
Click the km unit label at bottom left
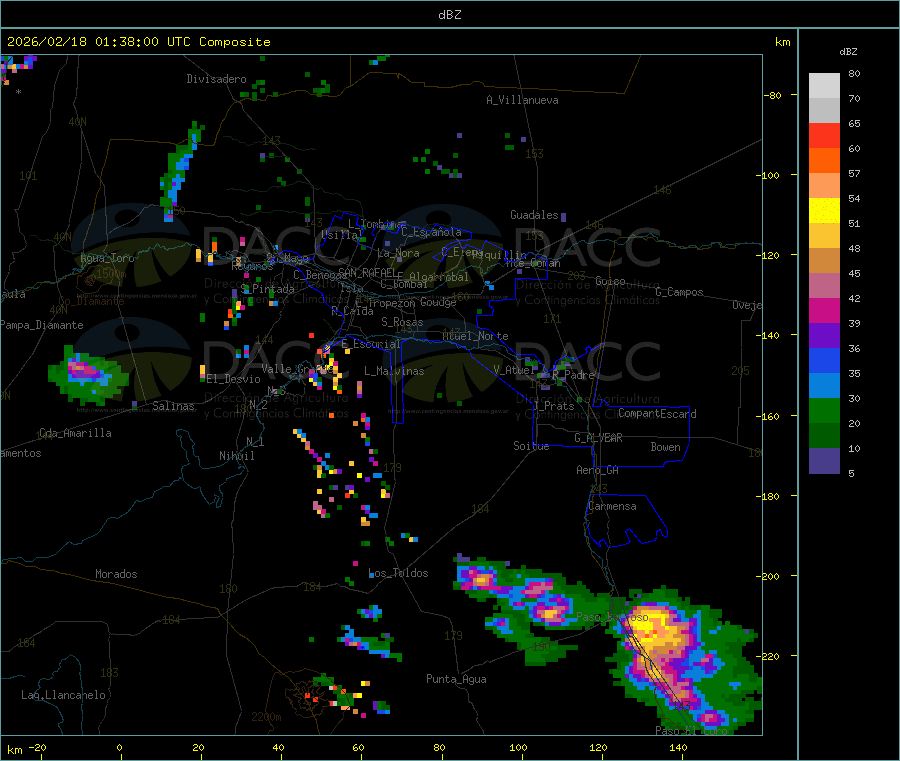(x=14, y=750)
